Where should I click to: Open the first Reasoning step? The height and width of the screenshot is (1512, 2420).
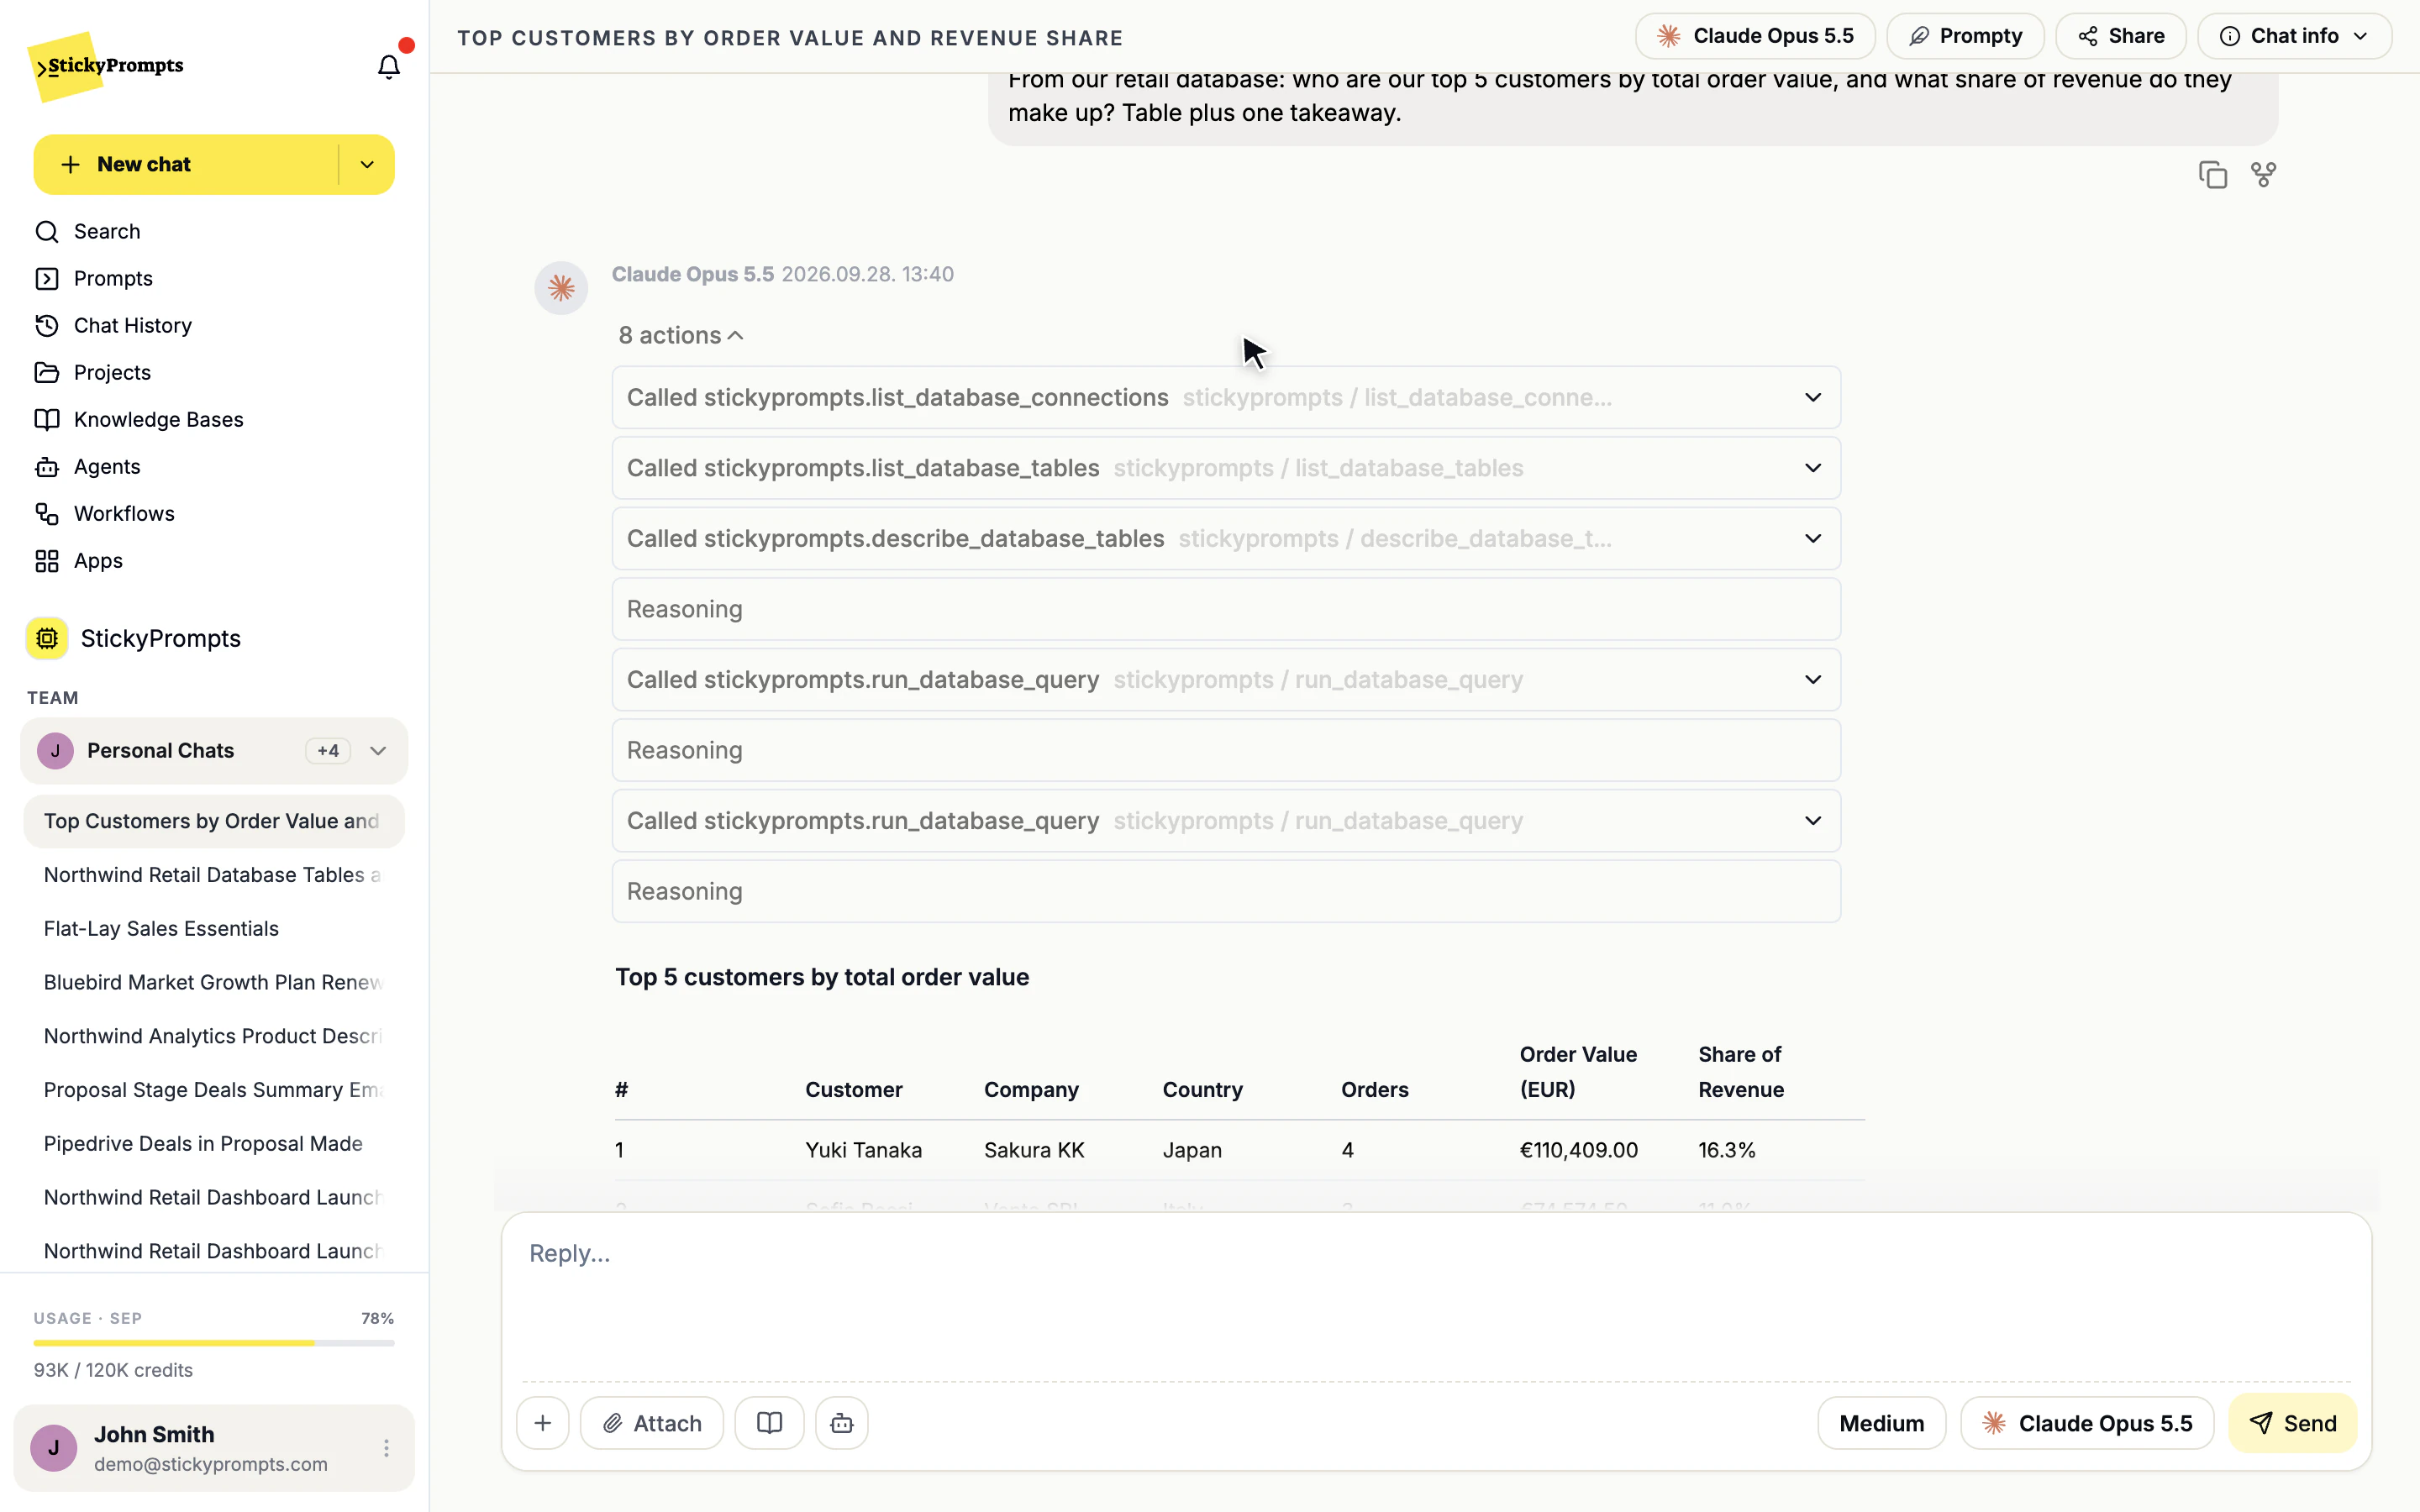(x=1226, y=609)
